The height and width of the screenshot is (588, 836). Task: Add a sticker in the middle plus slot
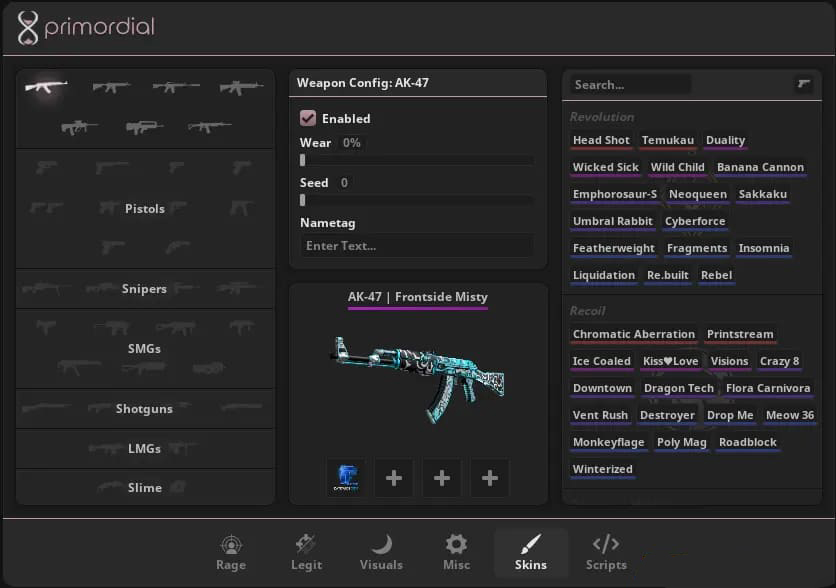441,478
